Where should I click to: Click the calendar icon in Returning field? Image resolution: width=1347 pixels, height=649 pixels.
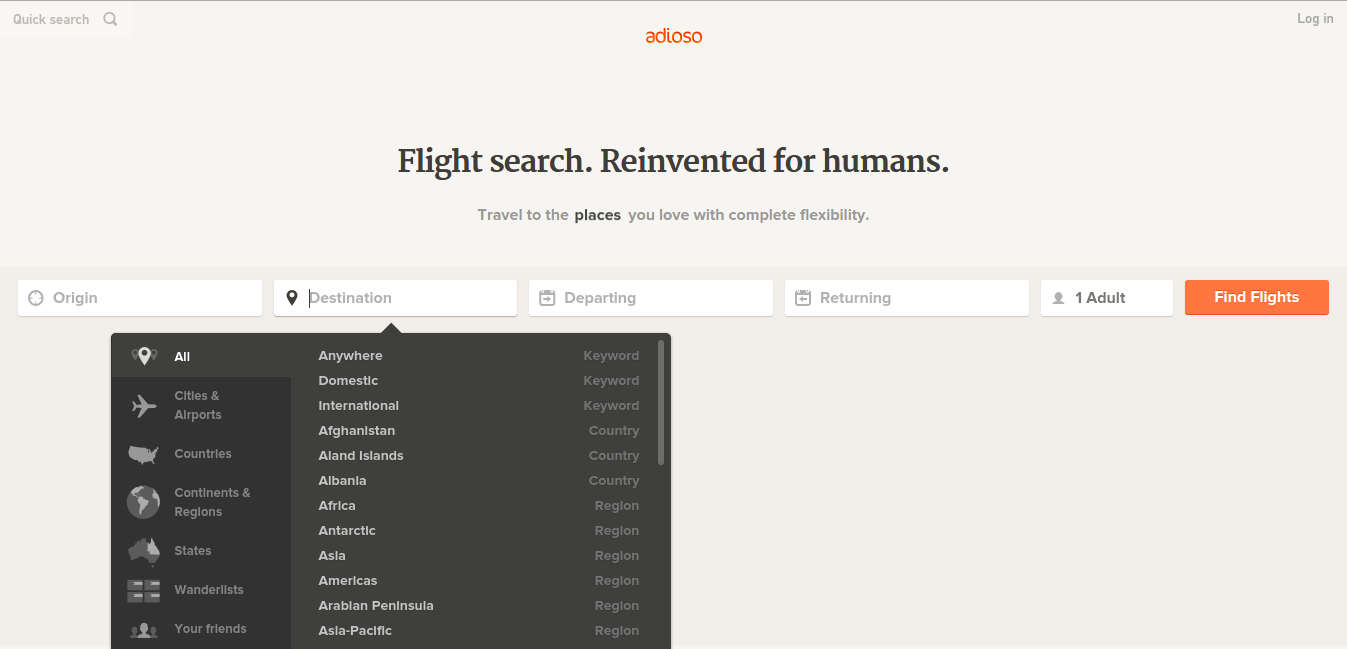coord(803,298)
